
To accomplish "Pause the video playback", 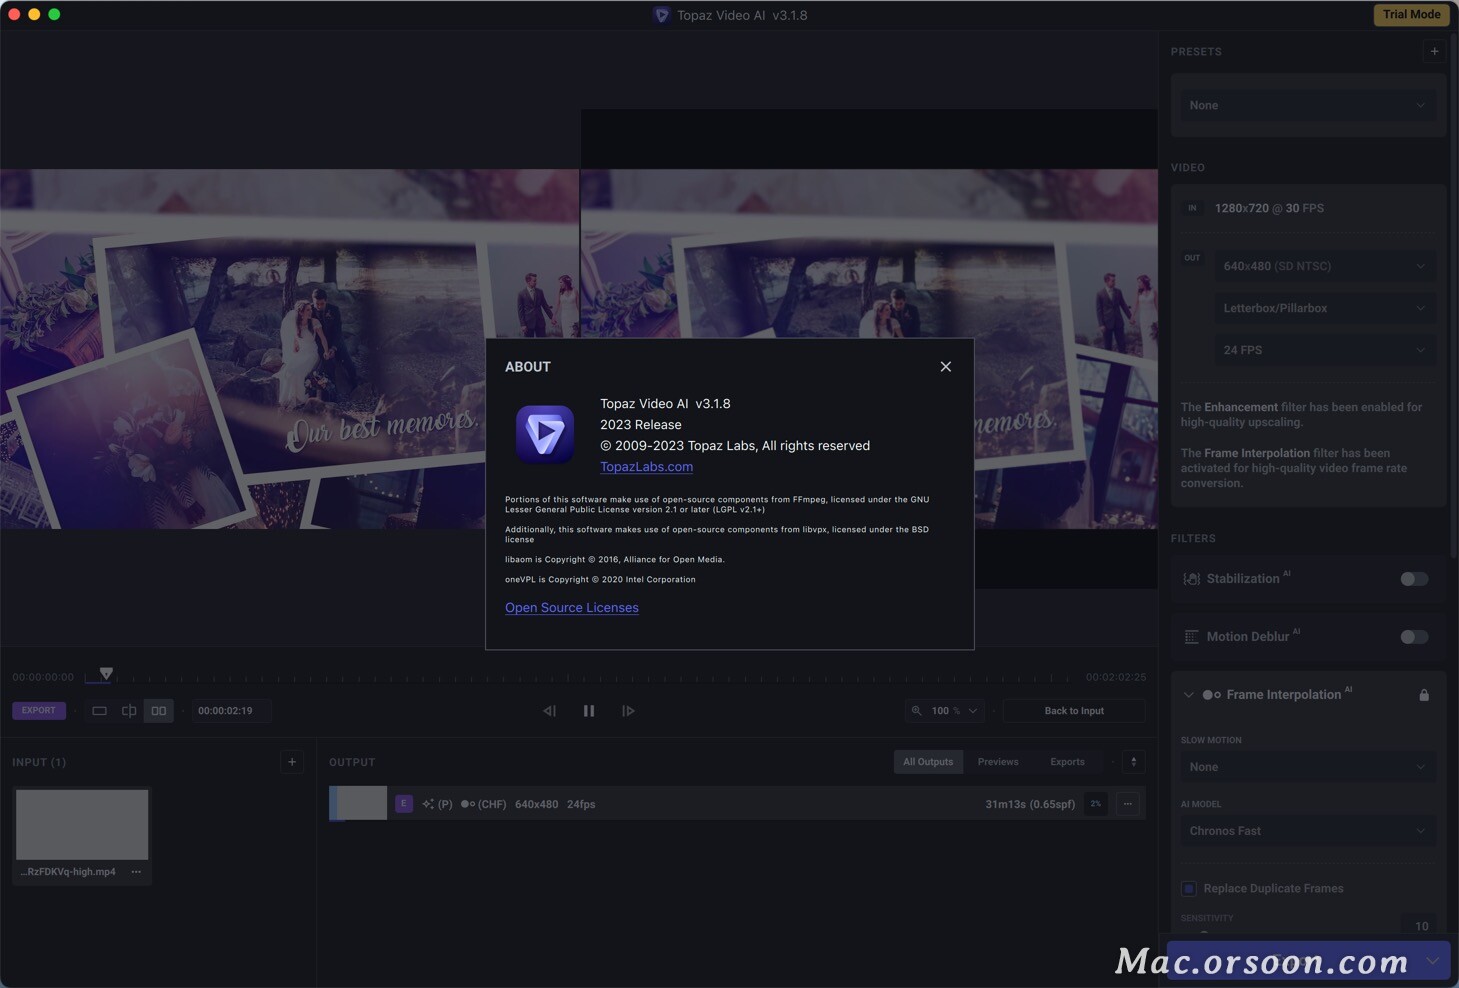I will click(x=589, y=711).
